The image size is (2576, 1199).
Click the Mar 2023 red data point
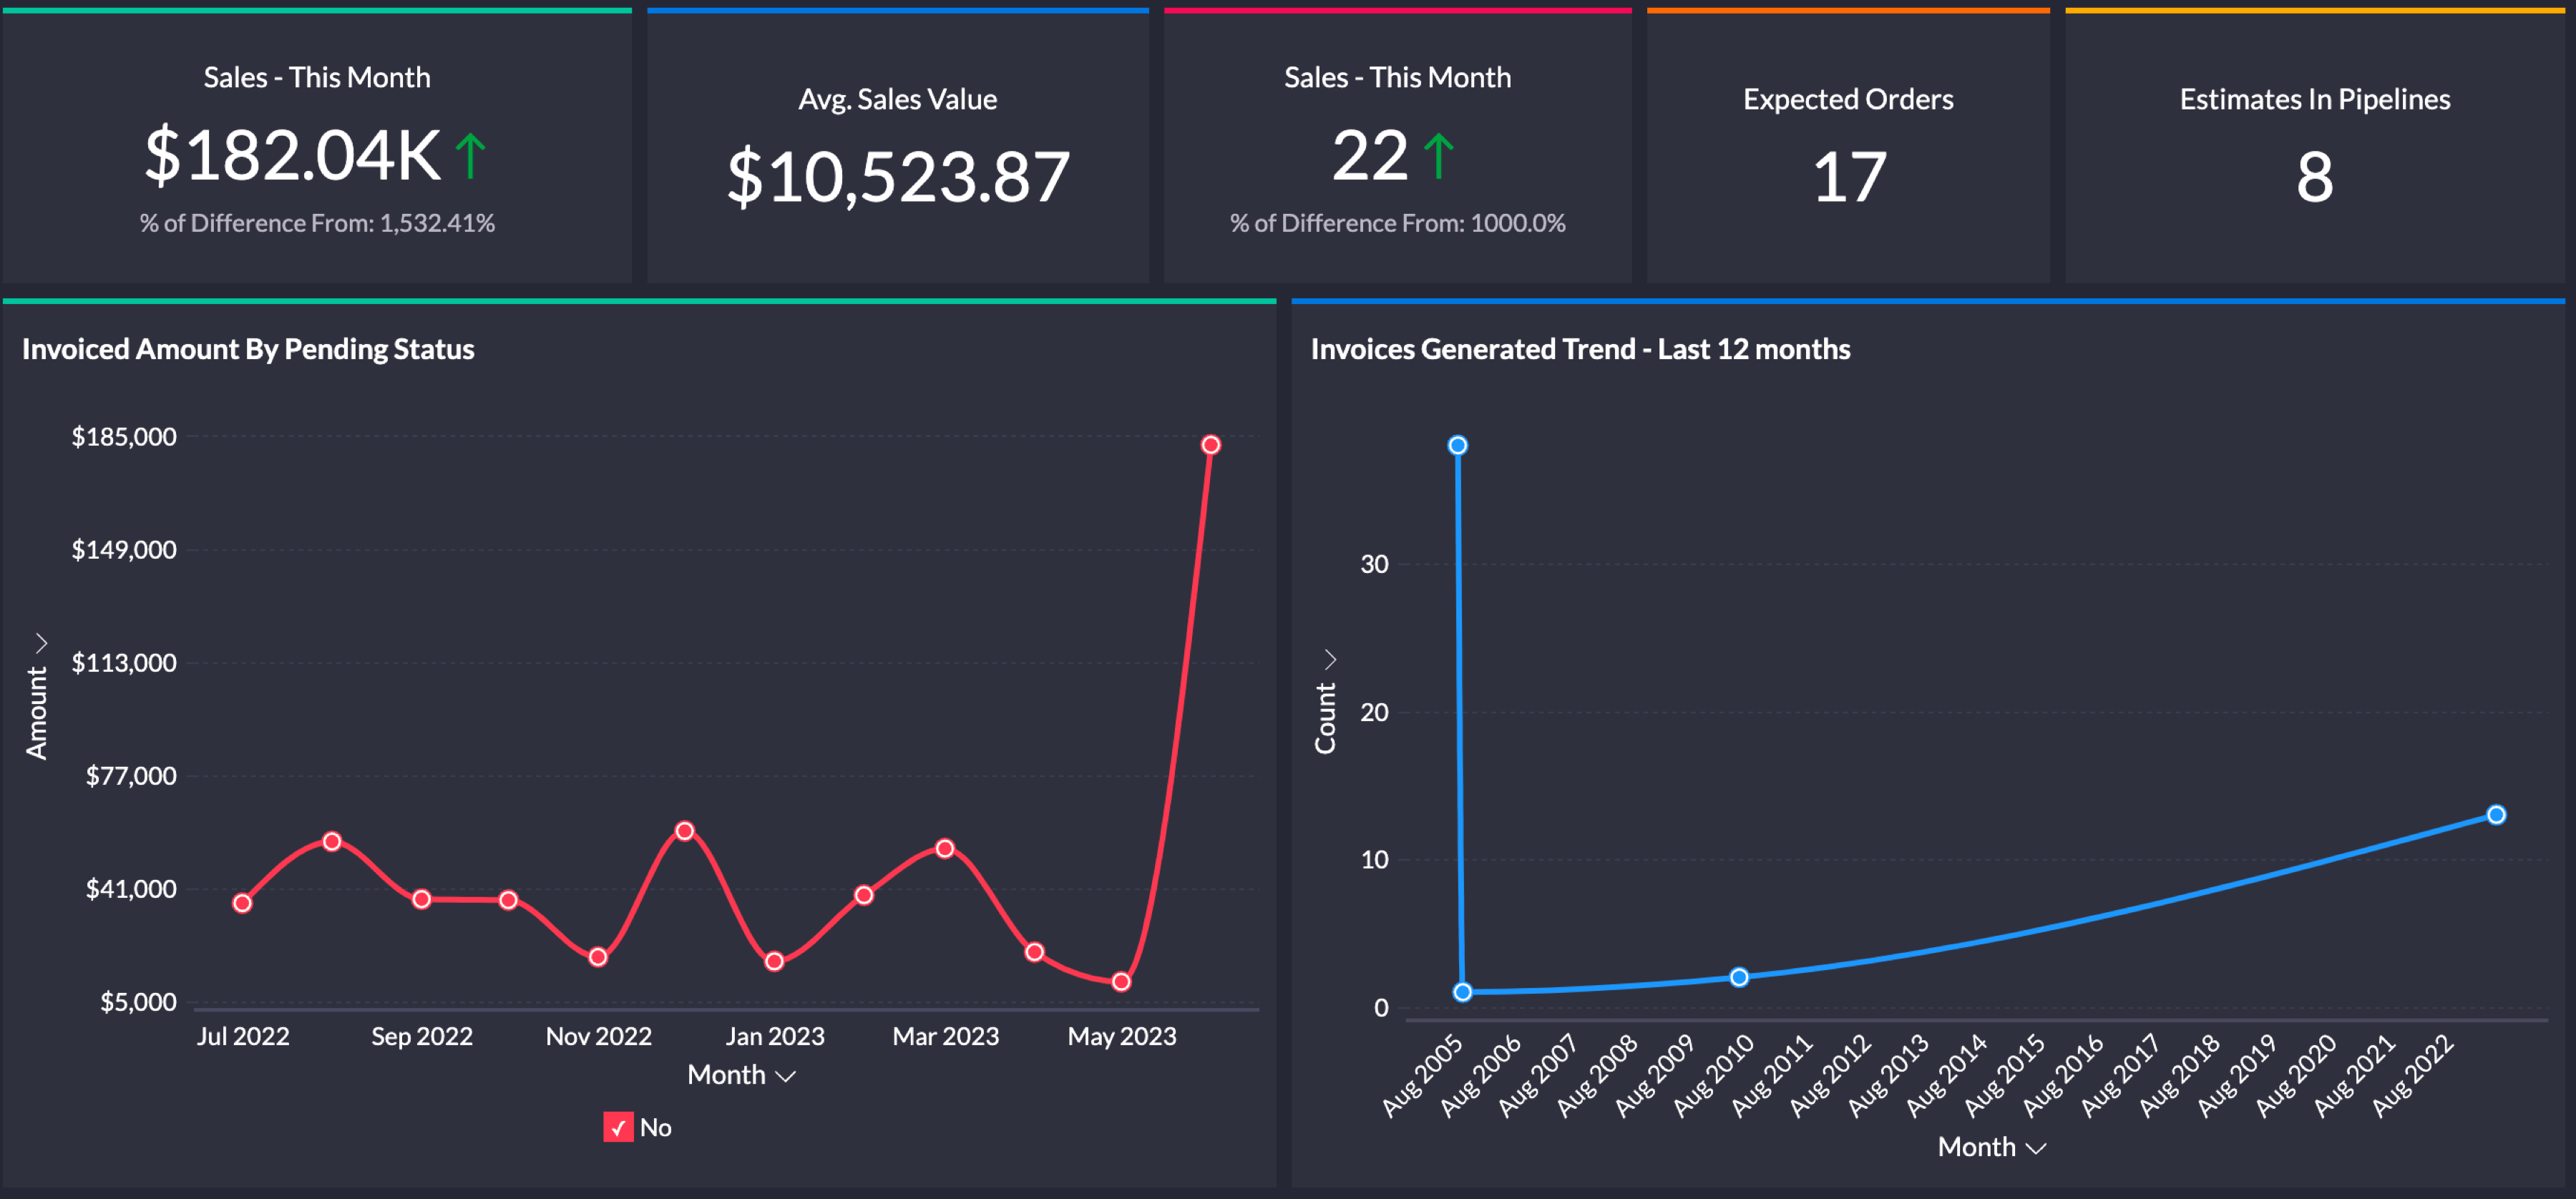click(945, 848)
